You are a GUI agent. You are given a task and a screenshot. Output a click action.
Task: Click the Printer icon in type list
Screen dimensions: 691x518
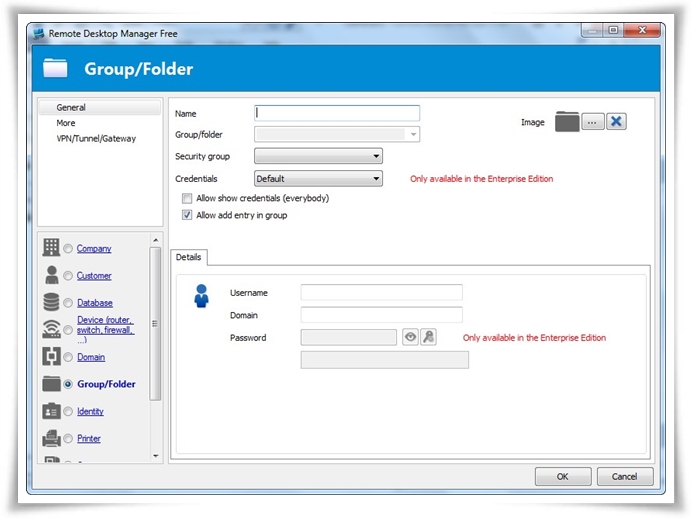pyautogui.click(x=51, y=438)
